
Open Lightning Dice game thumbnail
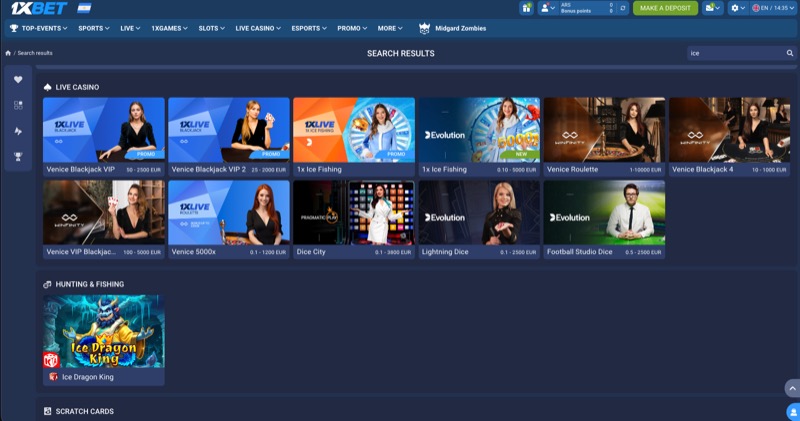click(x=479, y=212)
